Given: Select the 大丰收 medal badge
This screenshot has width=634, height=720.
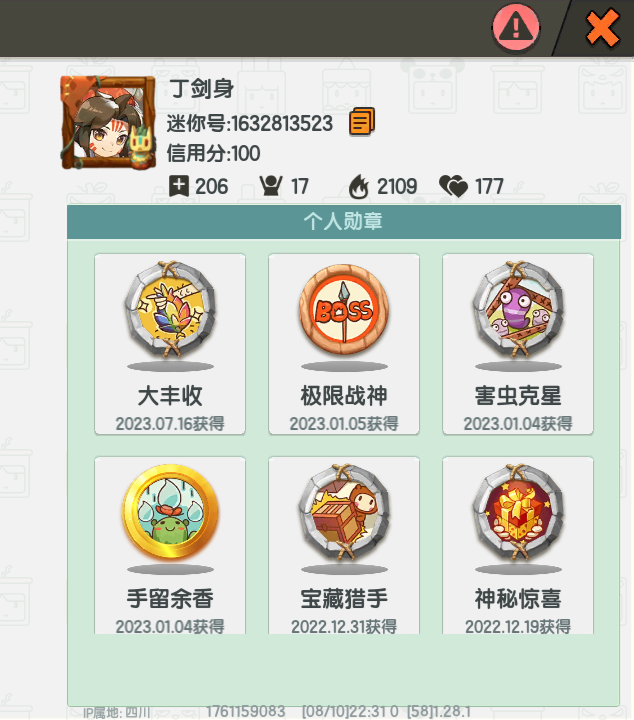Looking at the screenshot, I should click(170, 309).
